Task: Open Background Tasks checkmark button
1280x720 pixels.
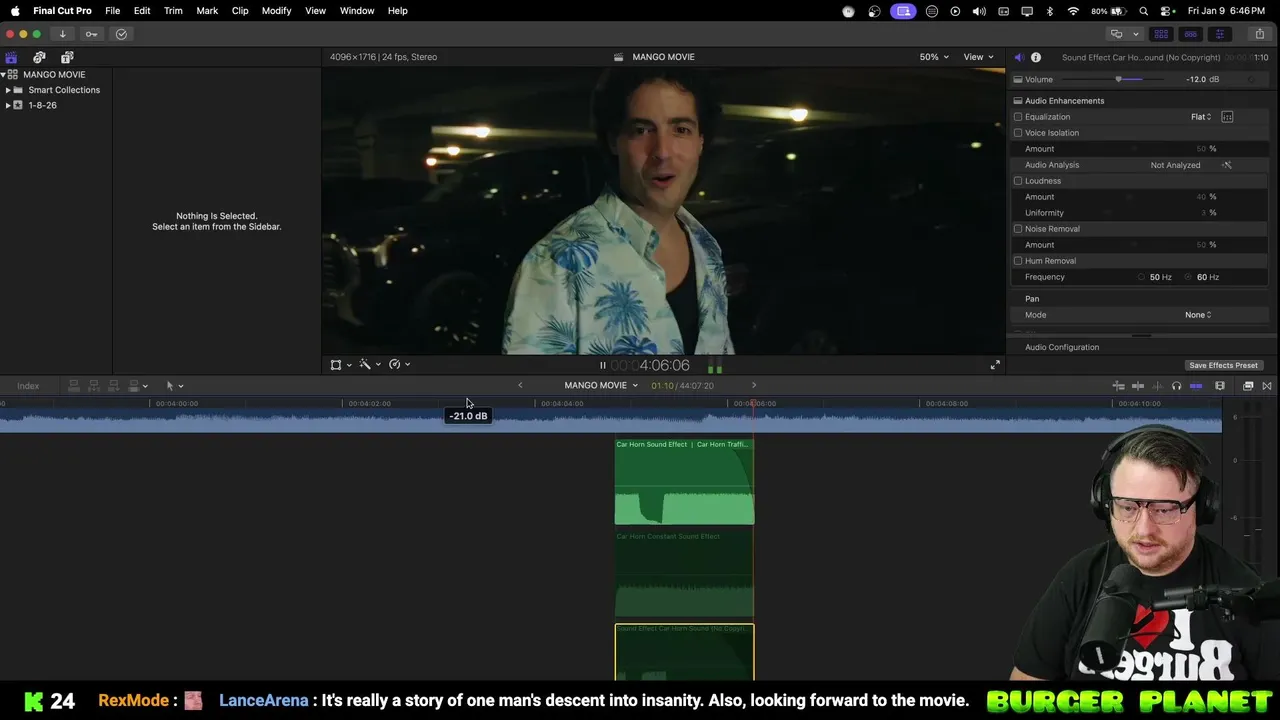Action: (121, 34)
